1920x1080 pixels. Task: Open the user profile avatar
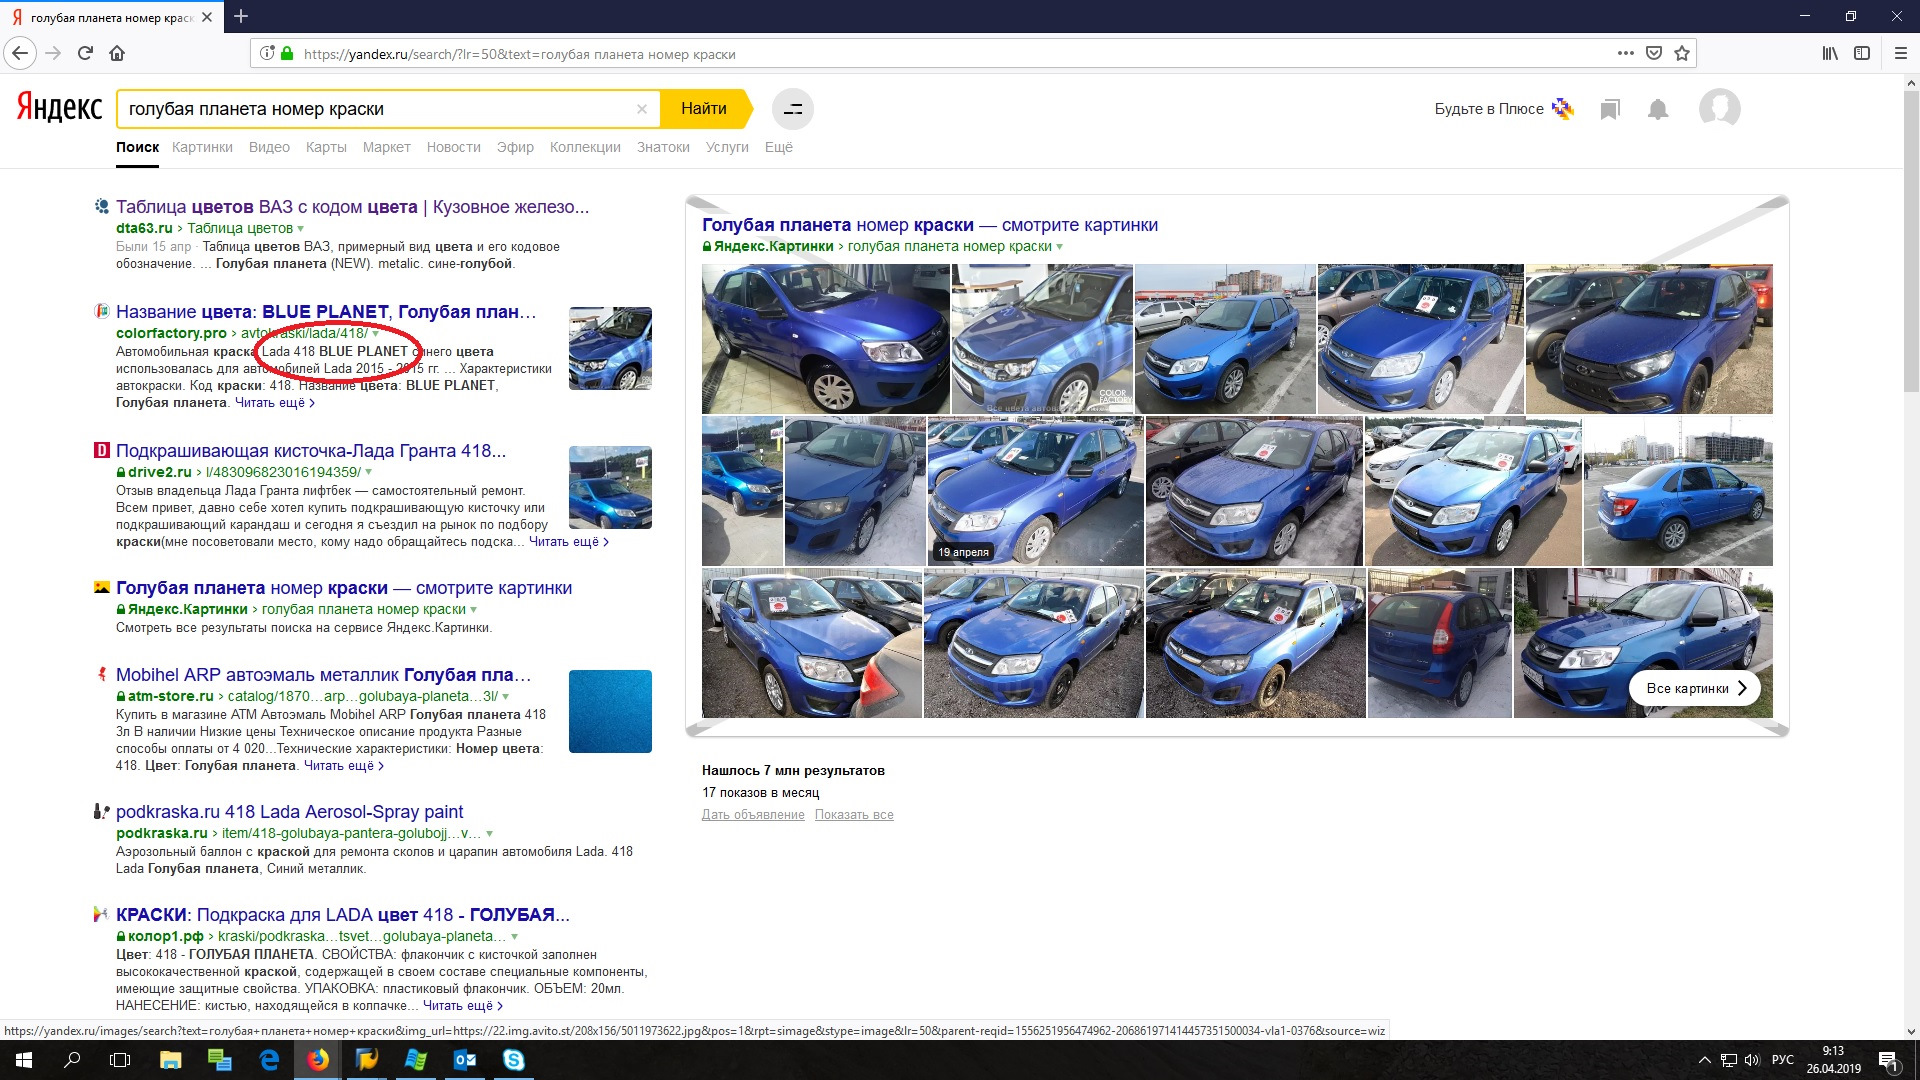1720,108
